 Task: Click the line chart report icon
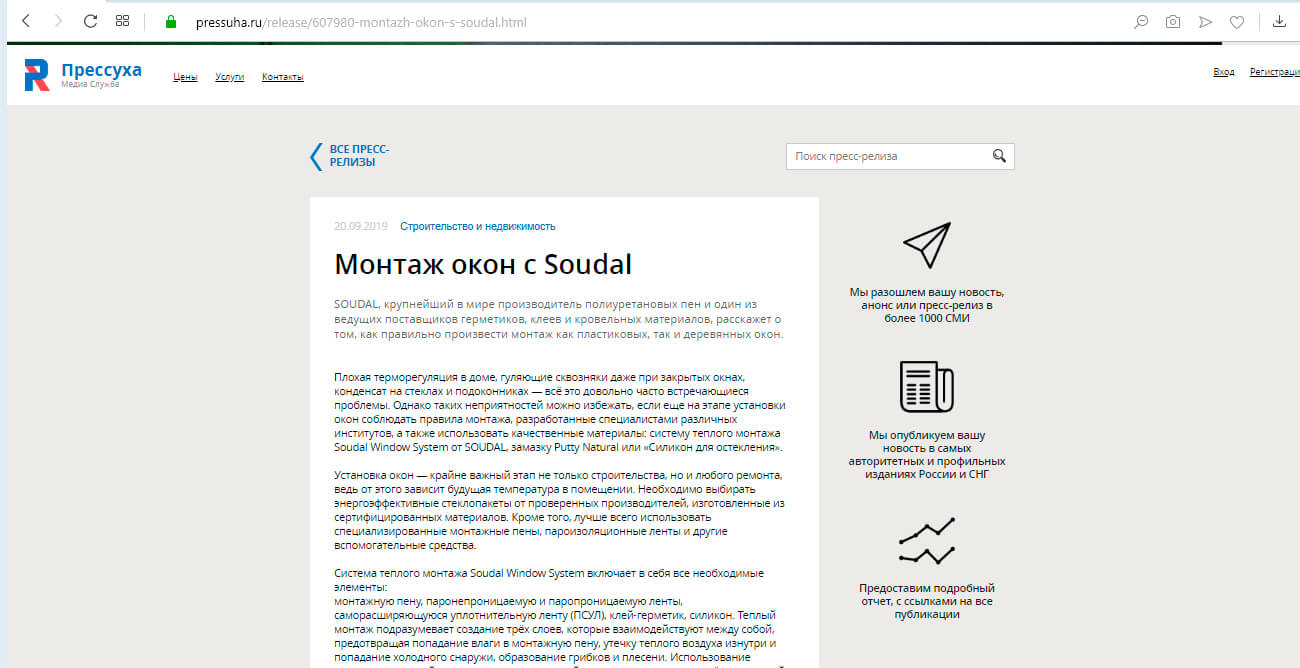point(927,541)
